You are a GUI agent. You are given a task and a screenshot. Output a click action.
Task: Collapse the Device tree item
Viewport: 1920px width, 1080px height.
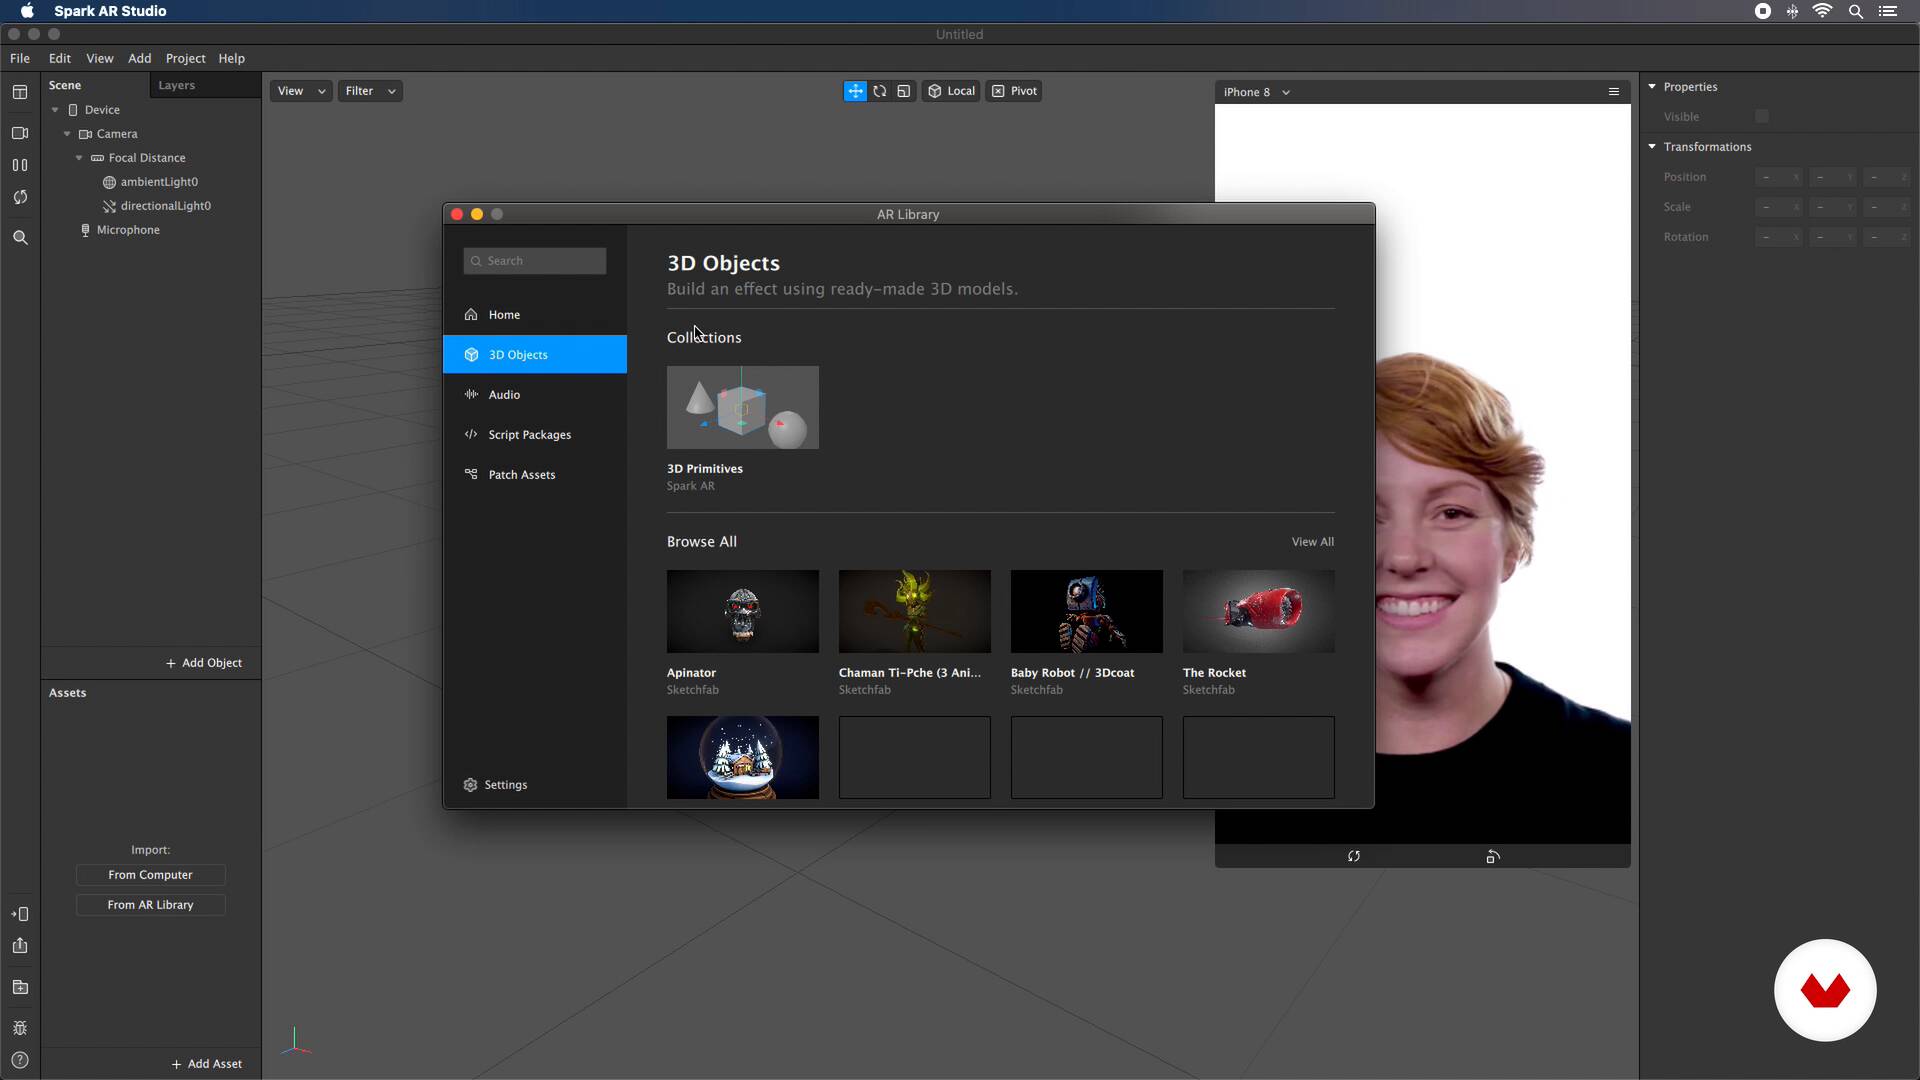point(55,110)
